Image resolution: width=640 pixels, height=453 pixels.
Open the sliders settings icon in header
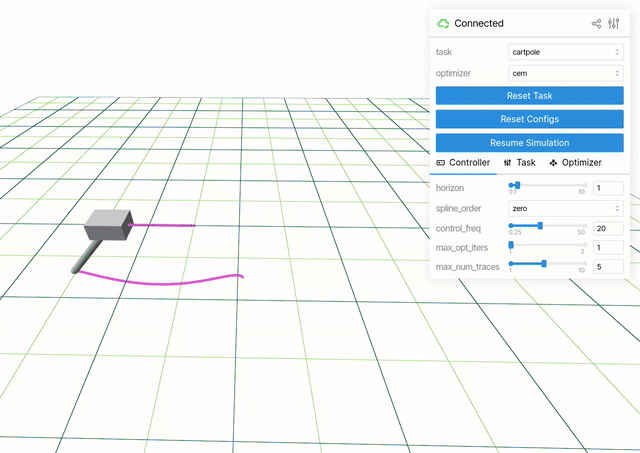click(x=614, y=23)
